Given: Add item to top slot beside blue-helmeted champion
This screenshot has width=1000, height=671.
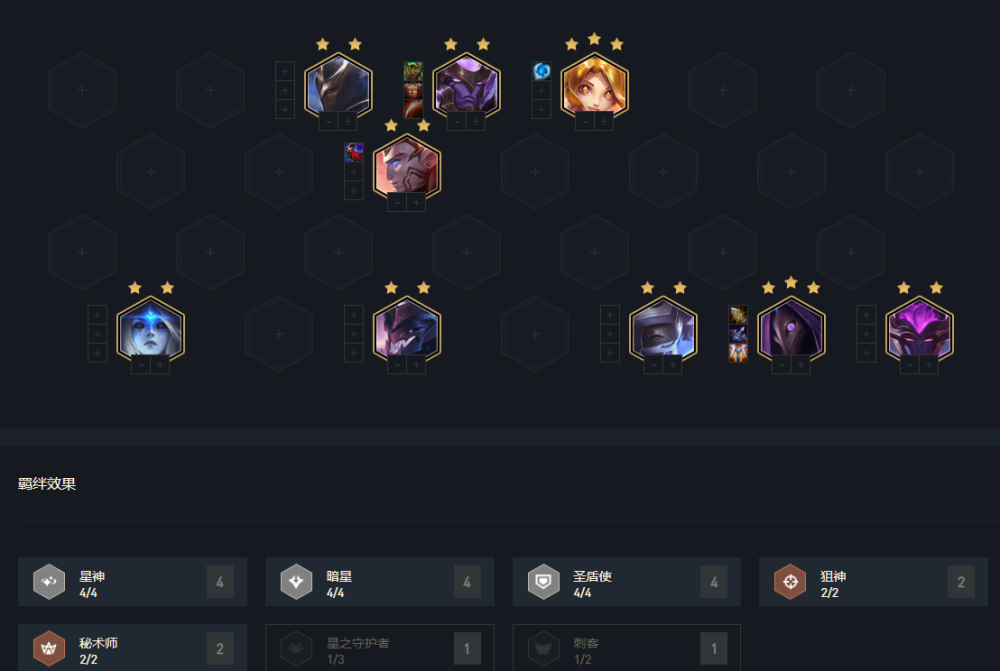Looking at the screenshot, I should pyautogui.click(x=285, y=71).
